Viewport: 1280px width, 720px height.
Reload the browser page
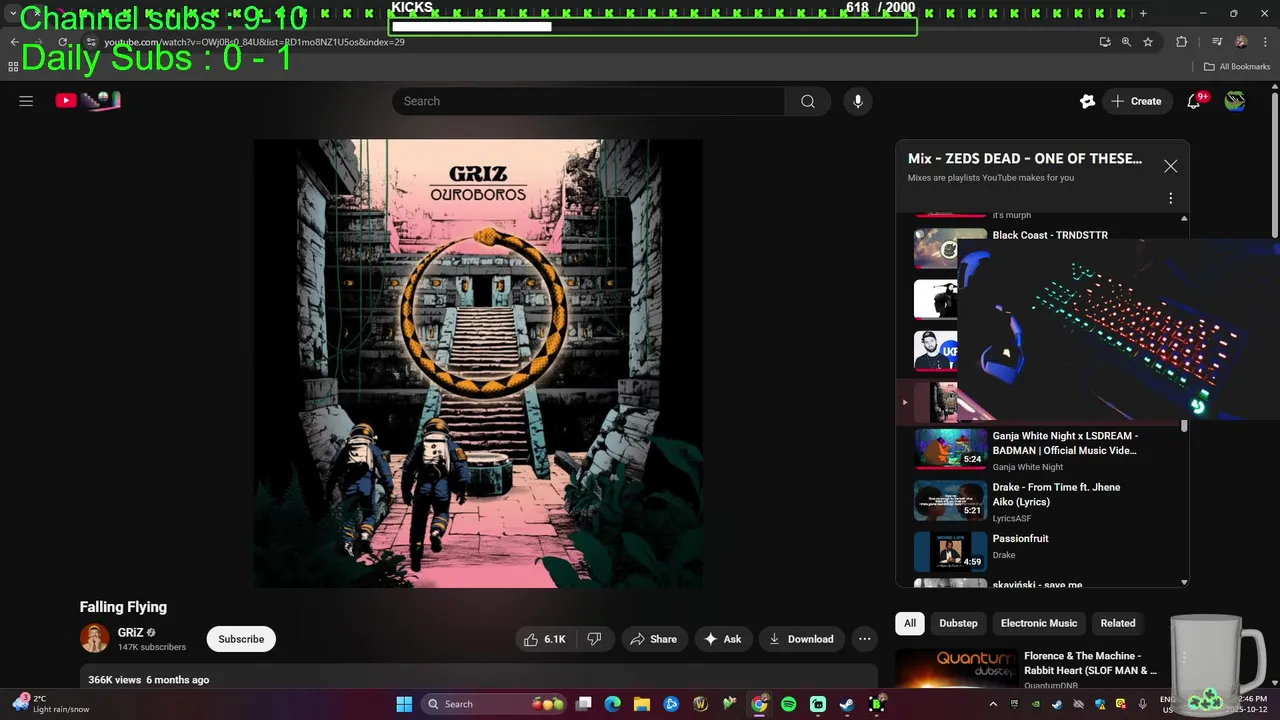63,42
